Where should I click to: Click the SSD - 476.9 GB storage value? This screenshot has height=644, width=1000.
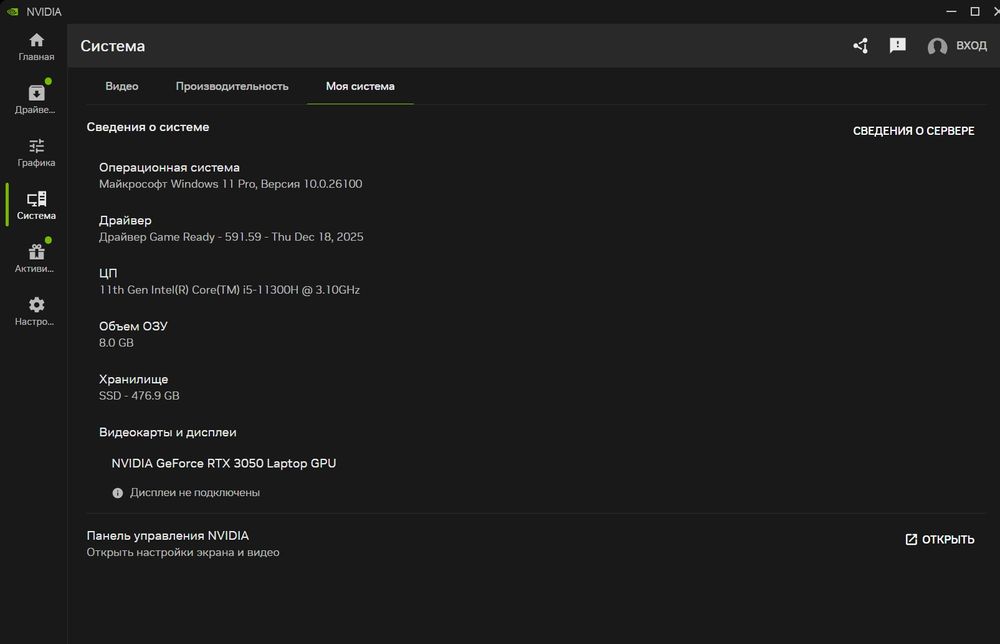tap(139, 395)
